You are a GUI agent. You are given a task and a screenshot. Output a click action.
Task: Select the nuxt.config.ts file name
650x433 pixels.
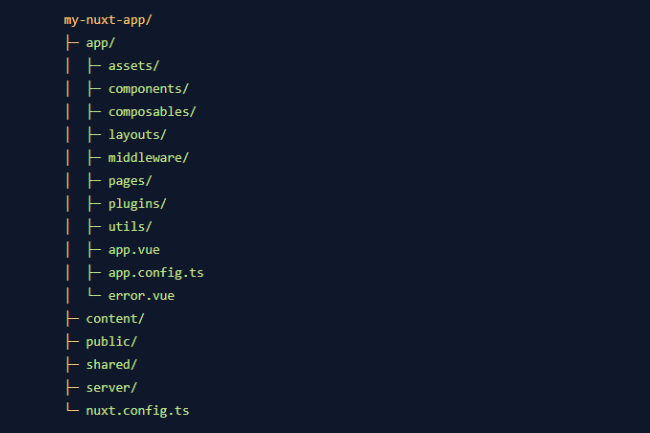pyautogui.click(x=138, y=411)
